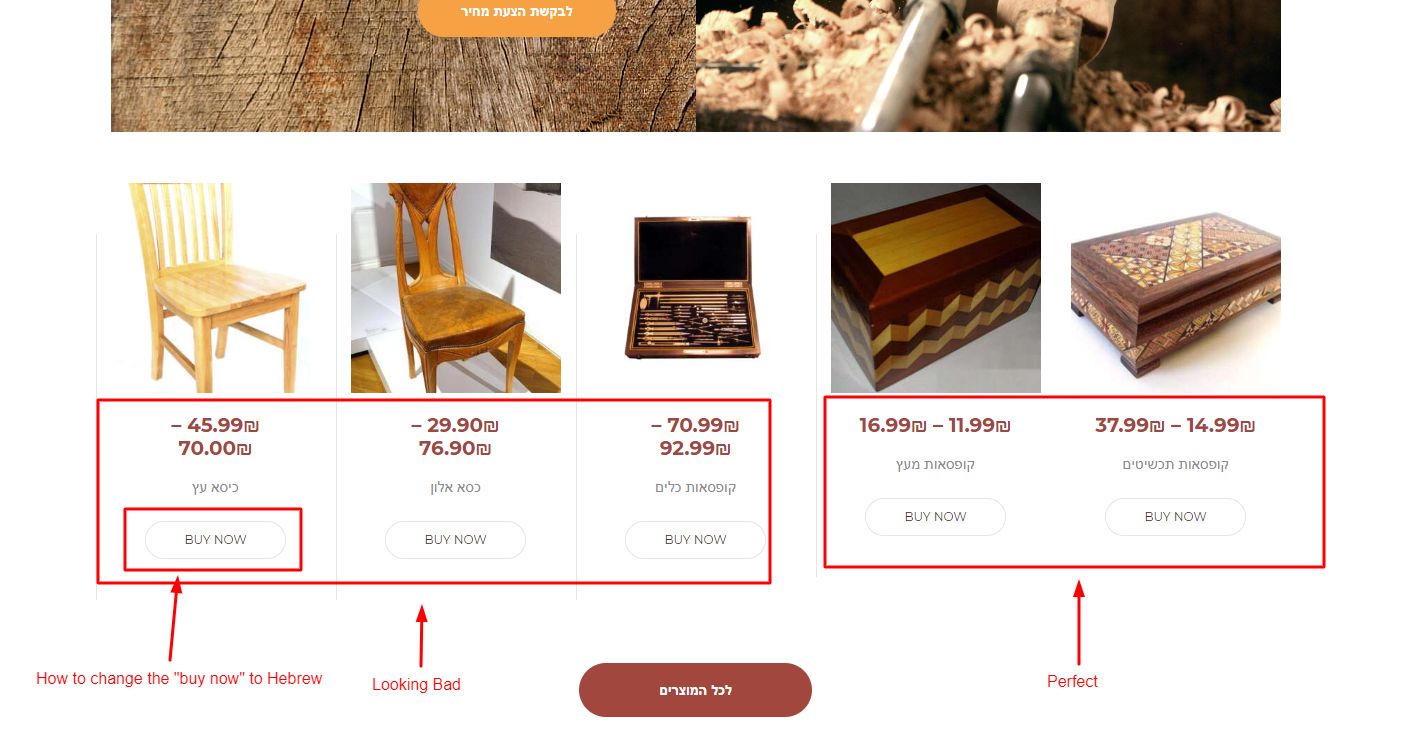The width and height of the screenshot is (1425, 742).
Task: Open the tool case product image
Action: [696, 288]
